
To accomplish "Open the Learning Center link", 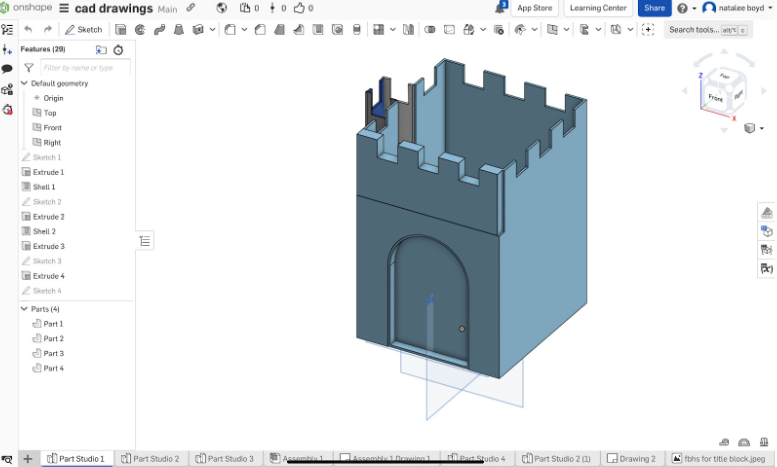I will pos(598,8).
